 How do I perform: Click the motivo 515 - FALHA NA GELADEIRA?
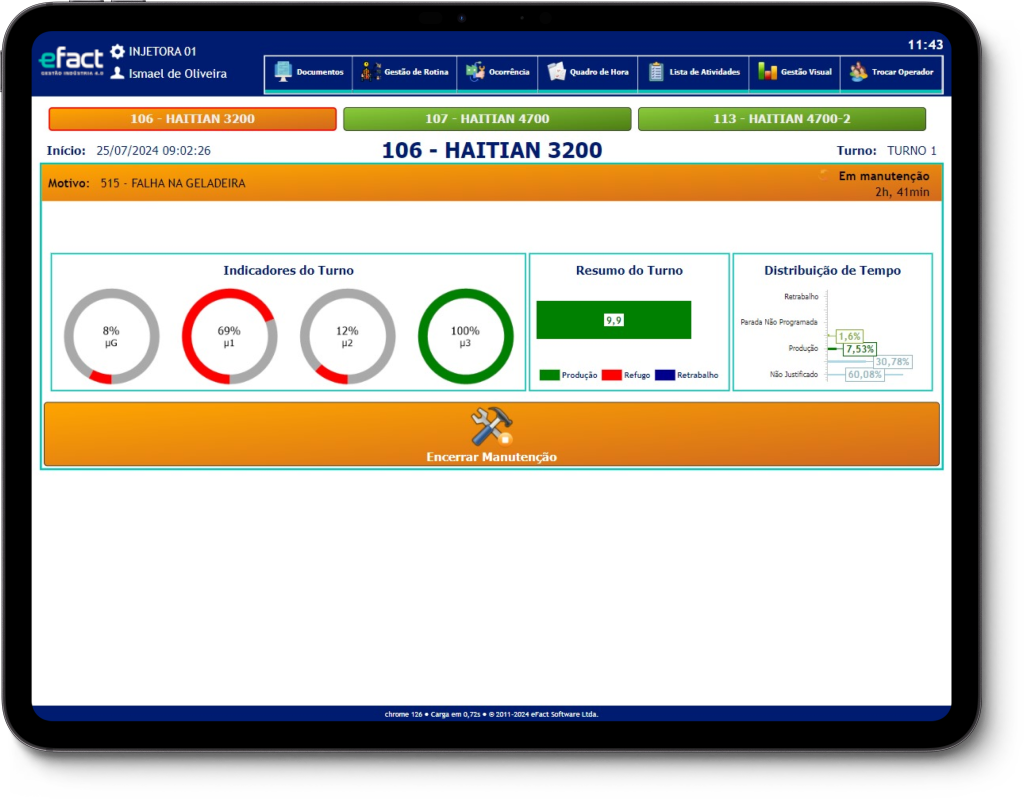click(x=173, y=184)
